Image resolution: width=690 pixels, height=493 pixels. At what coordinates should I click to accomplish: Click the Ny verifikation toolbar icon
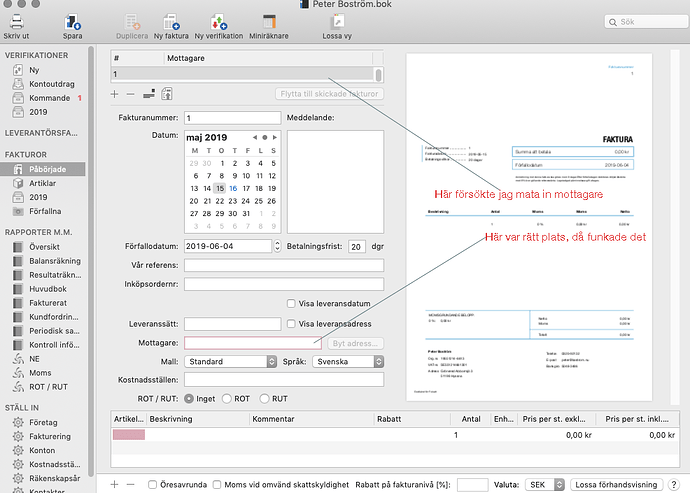[x=219, y=22]
